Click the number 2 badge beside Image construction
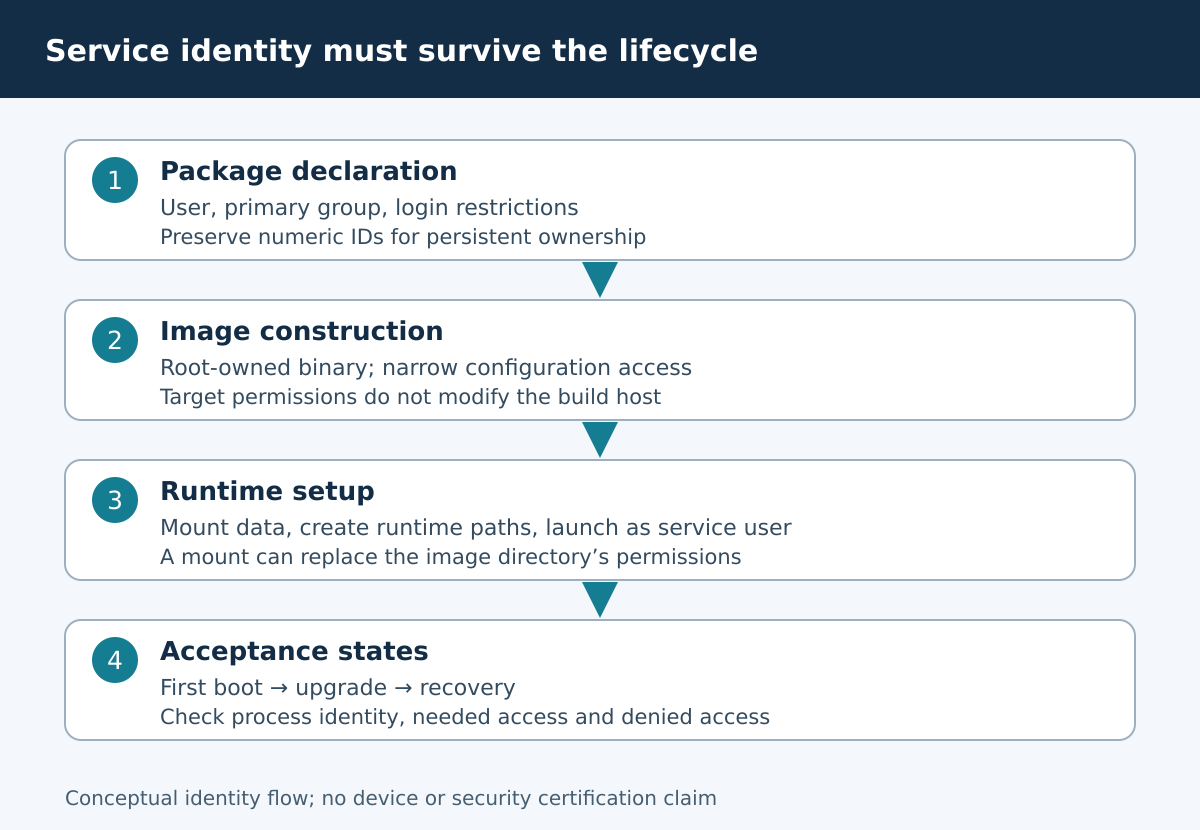Image resolution: width=1200 pixels, height=830 pixels. point(115,340)
